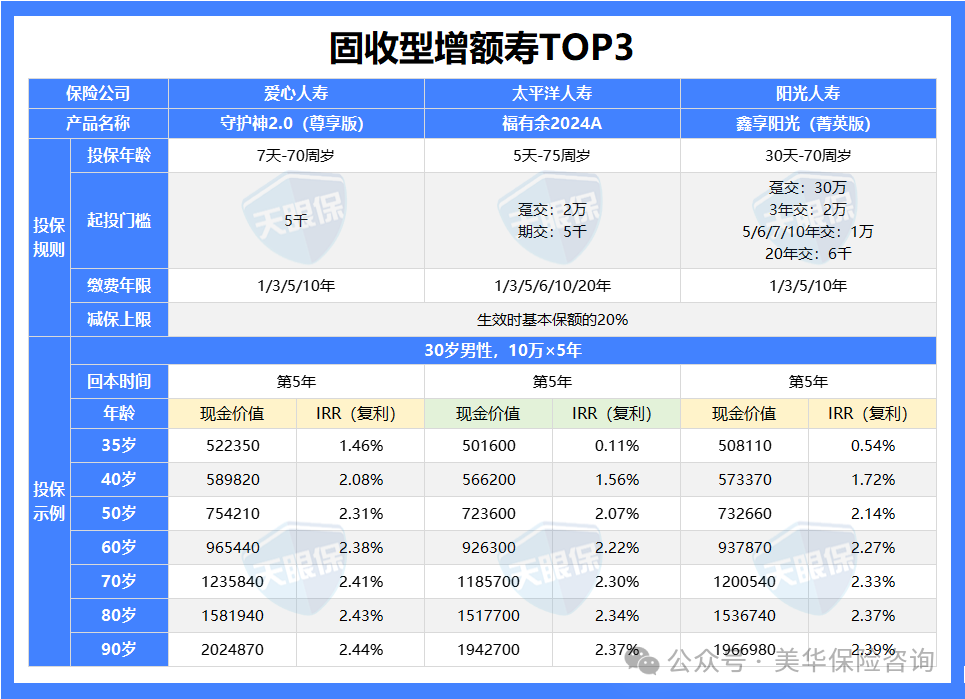Viewport: 965px width, 699px height.
Task: Click the 30岁男性，10万×5年 banner
Action: point(502,351)
